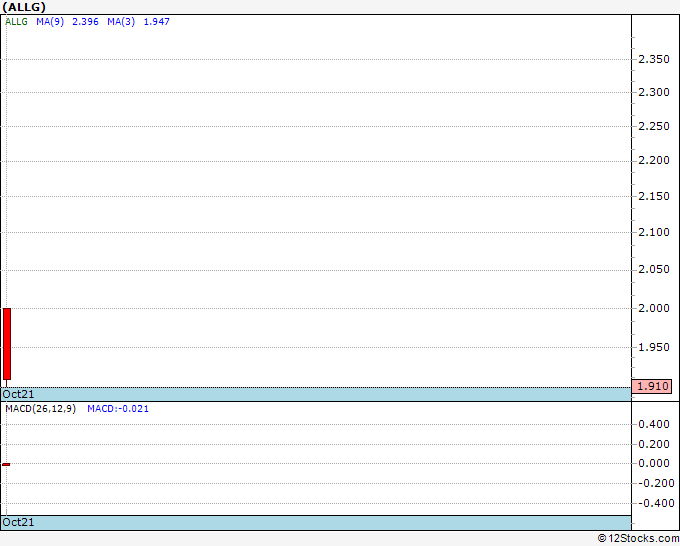Click the MA(3) value 1.947
The width and height of the screenshot is (680, 546).
coord(157,22)
